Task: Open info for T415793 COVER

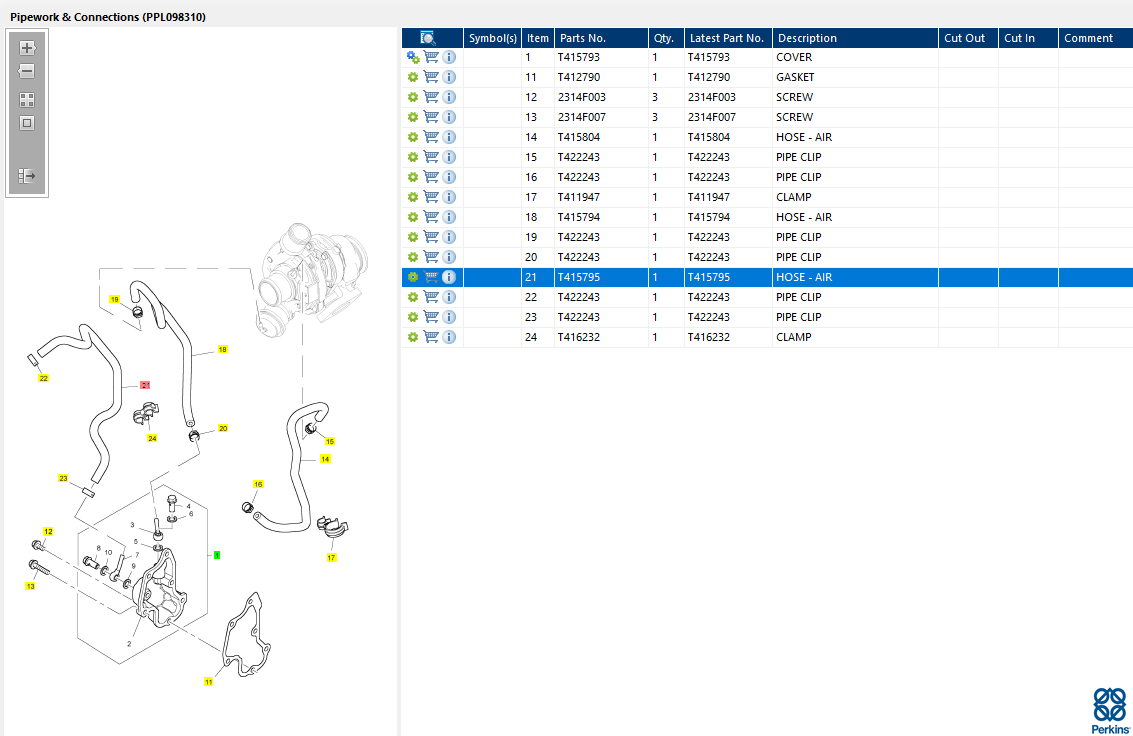Action: pos(449,57)
